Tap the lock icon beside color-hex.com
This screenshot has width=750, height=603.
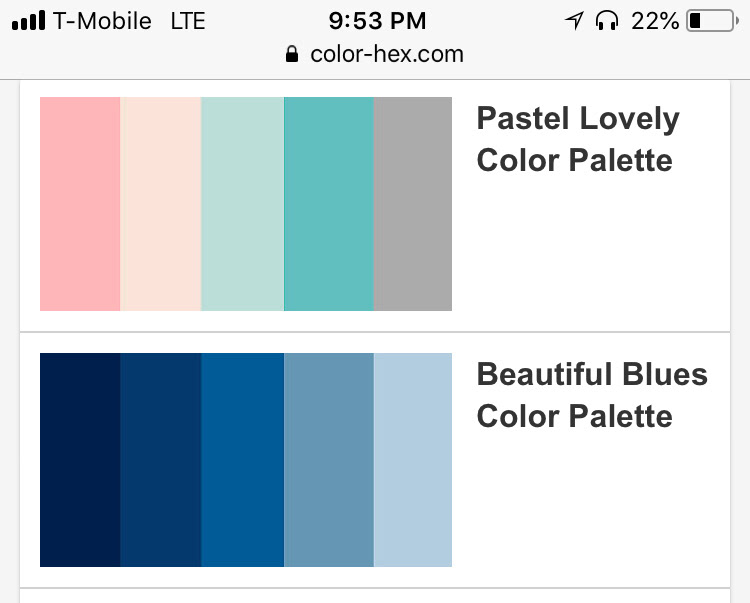[x=292, y=54]
